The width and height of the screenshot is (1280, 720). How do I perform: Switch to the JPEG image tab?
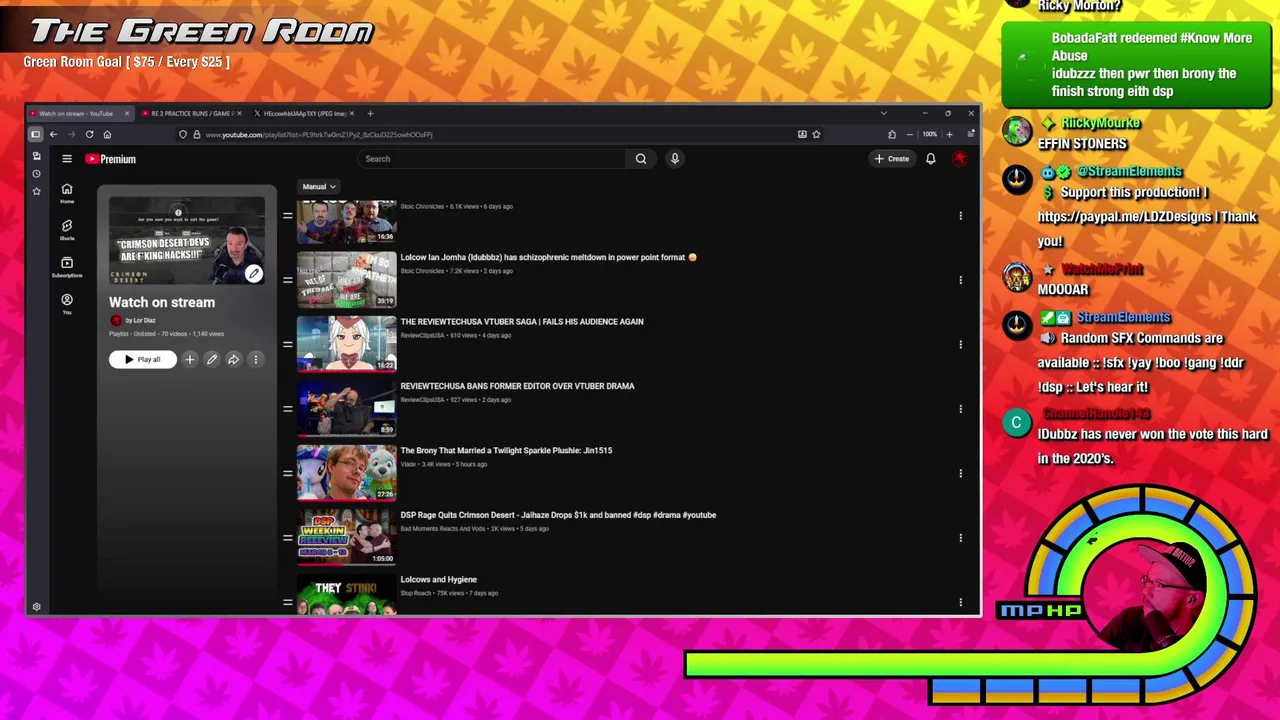pos(305,113)
